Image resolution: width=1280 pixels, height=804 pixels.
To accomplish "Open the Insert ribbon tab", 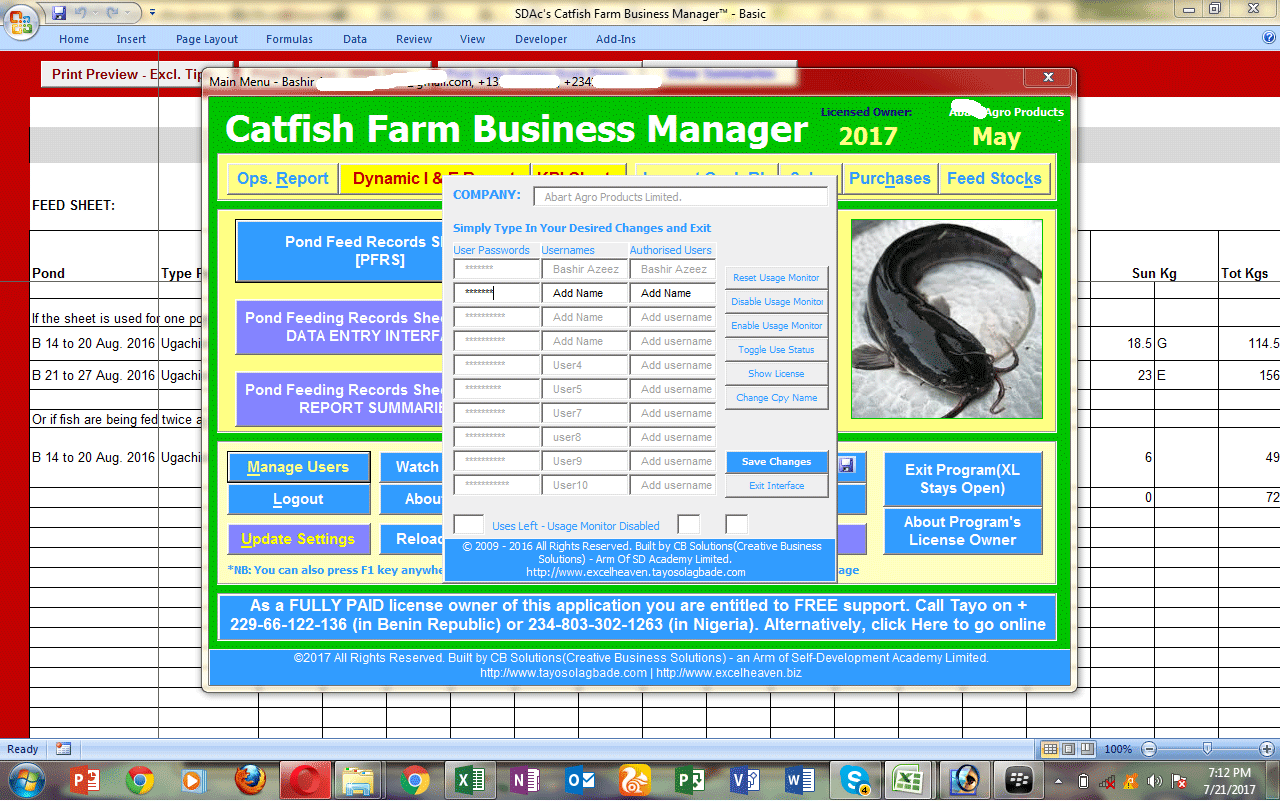I will [x=131, y=39].
